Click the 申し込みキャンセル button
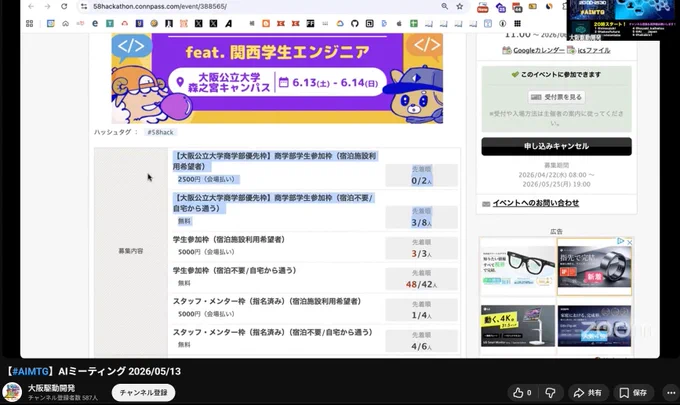This screenshot has width=680, height=405. (556, 147)
